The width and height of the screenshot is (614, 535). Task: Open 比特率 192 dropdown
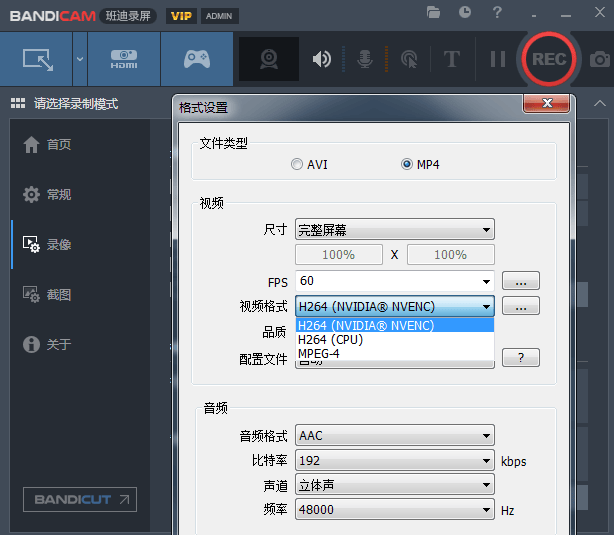pos(395,461)
